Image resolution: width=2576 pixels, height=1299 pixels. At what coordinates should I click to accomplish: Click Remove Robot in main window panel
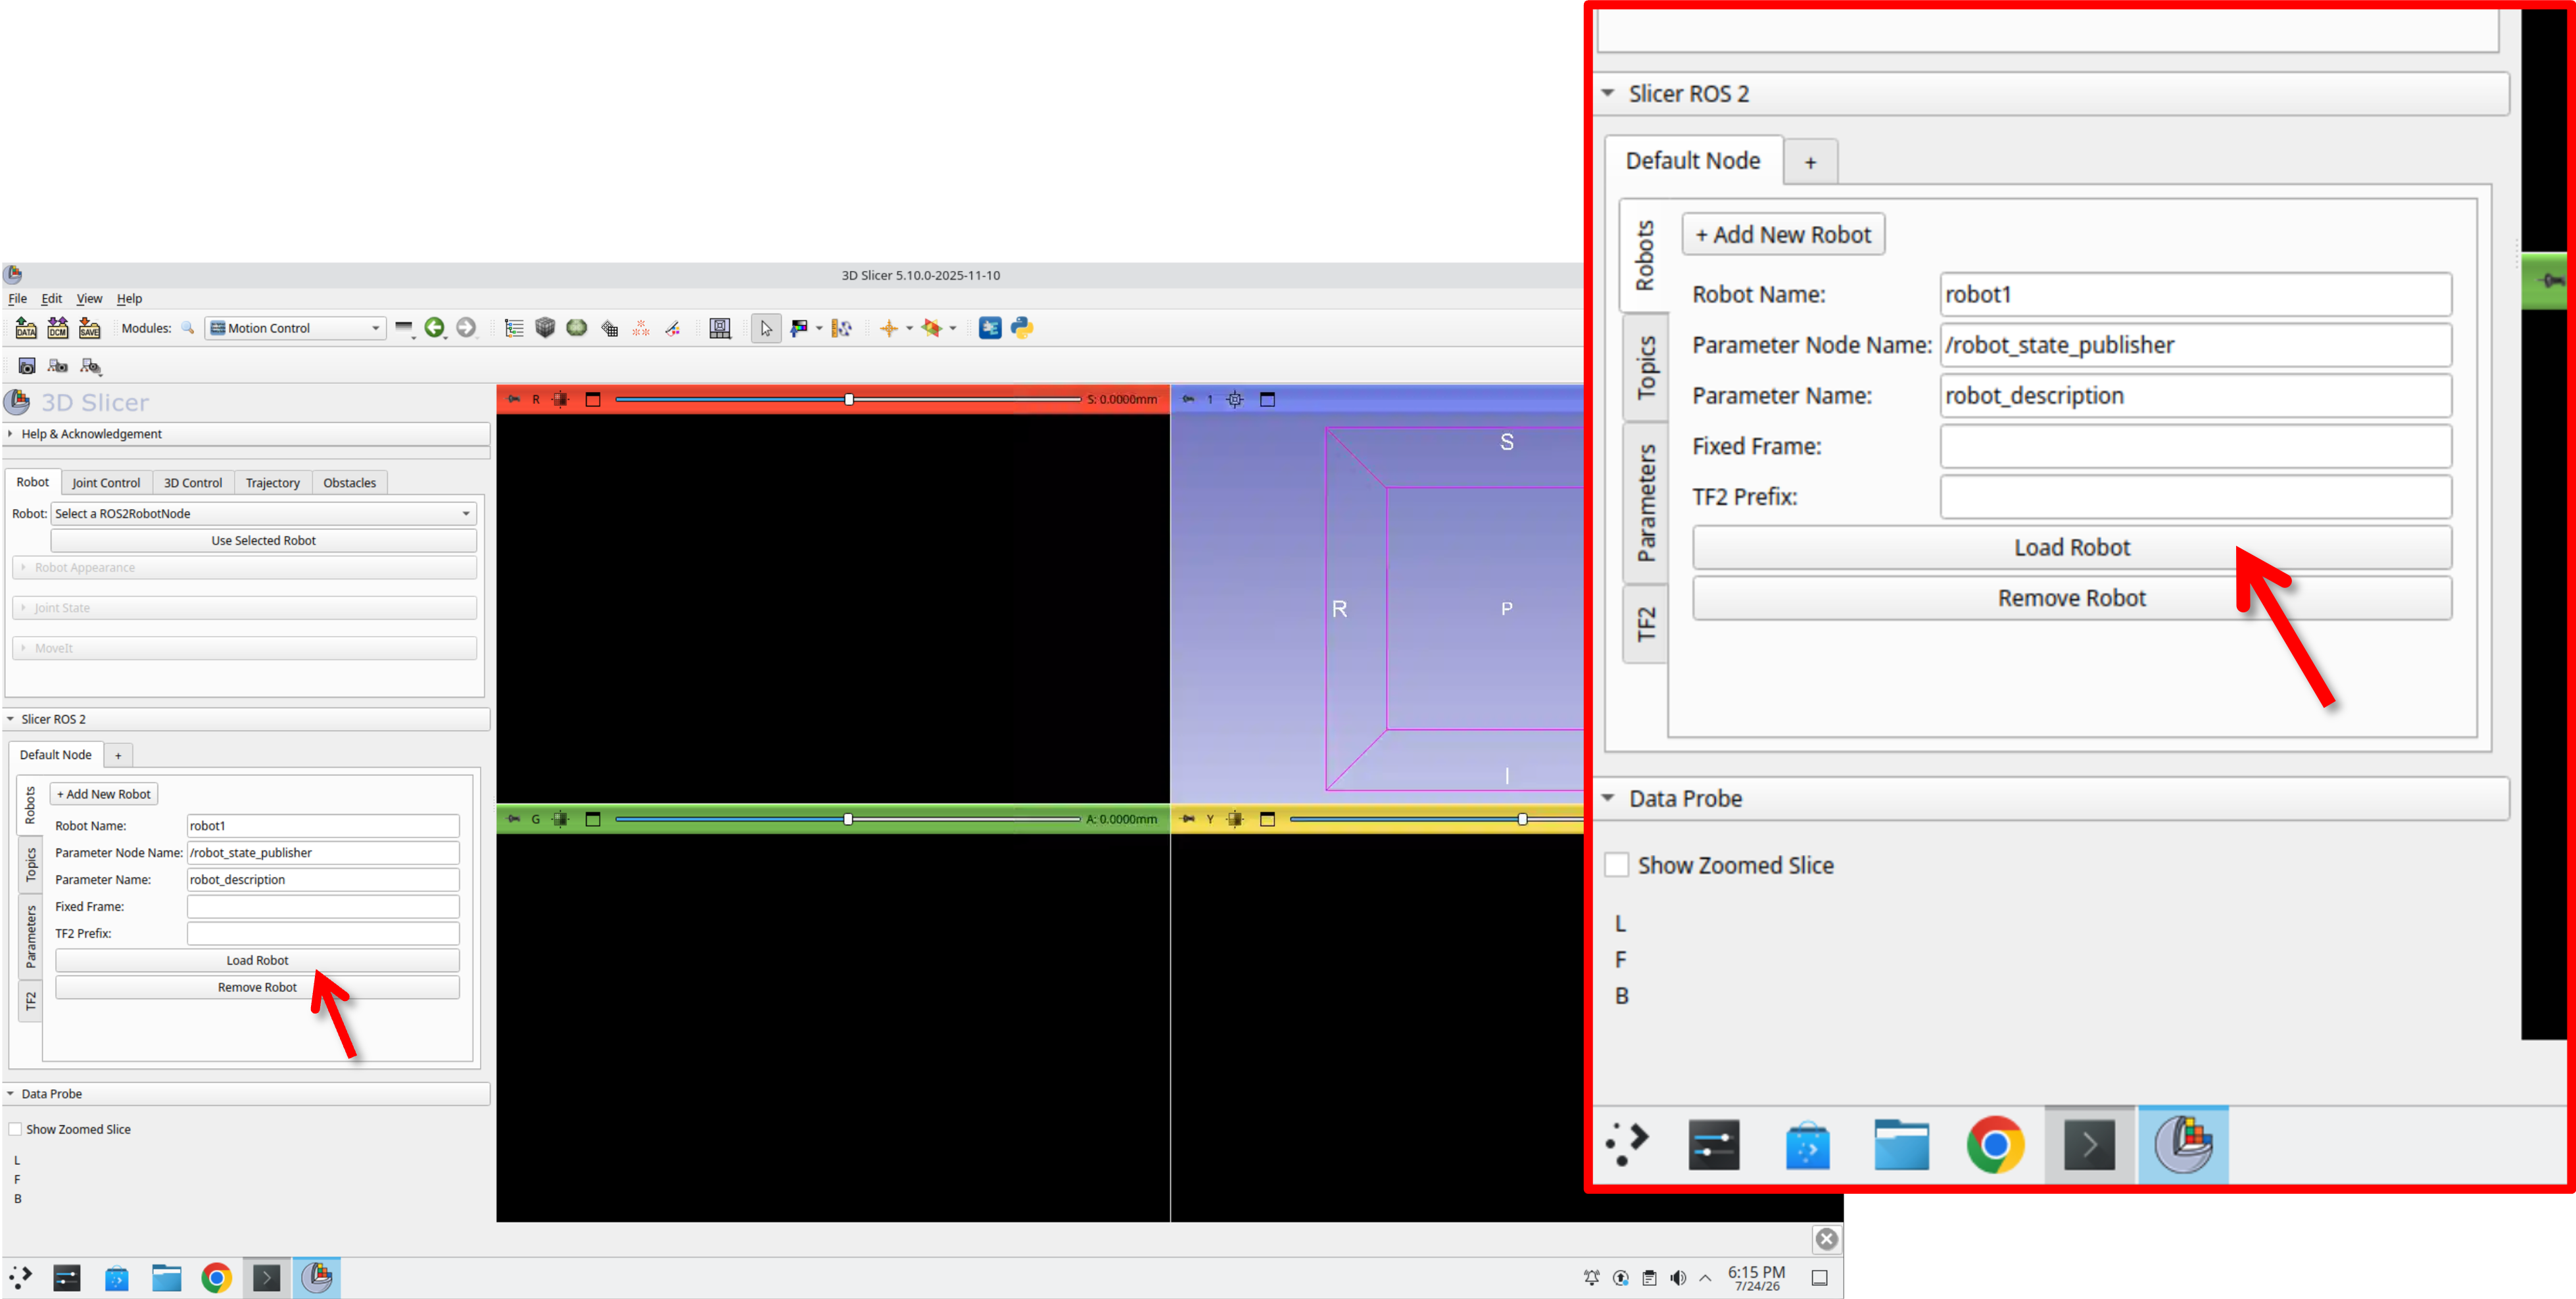pos(257,987)
